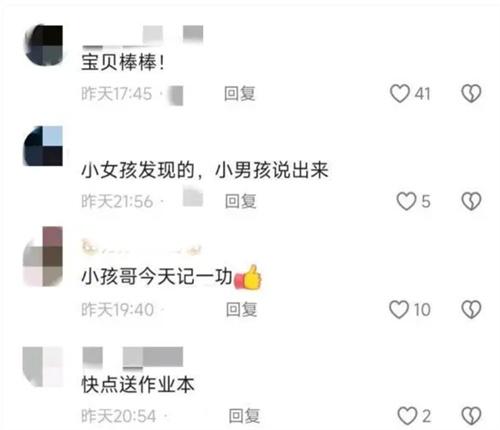500x430 pixels.
Task: Like the 快点送作业本 comment
Action: click(x=407, y=416)
